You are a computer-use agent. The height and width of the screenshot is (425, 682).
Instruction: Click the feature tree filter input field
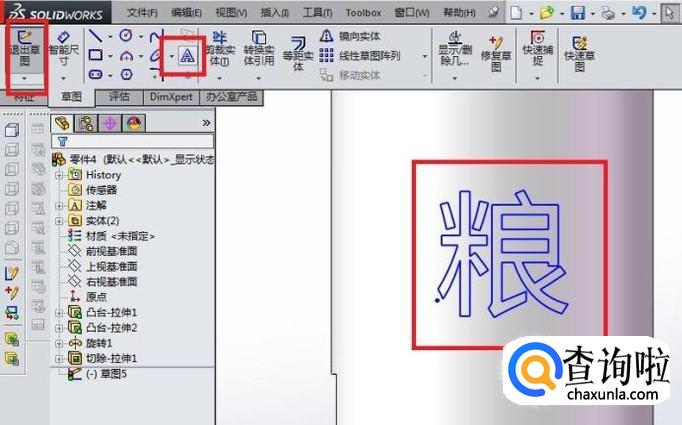coord(133,141)
